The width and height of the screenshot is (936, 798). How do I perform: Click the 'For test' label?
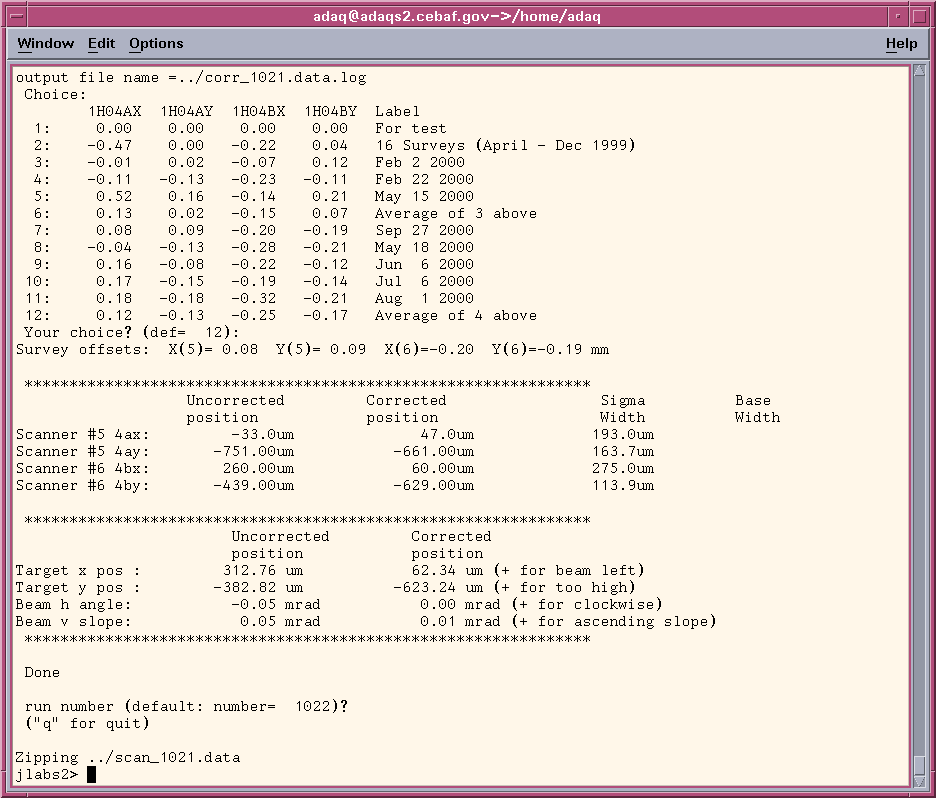pyautogui.click(x=411, y=128)
